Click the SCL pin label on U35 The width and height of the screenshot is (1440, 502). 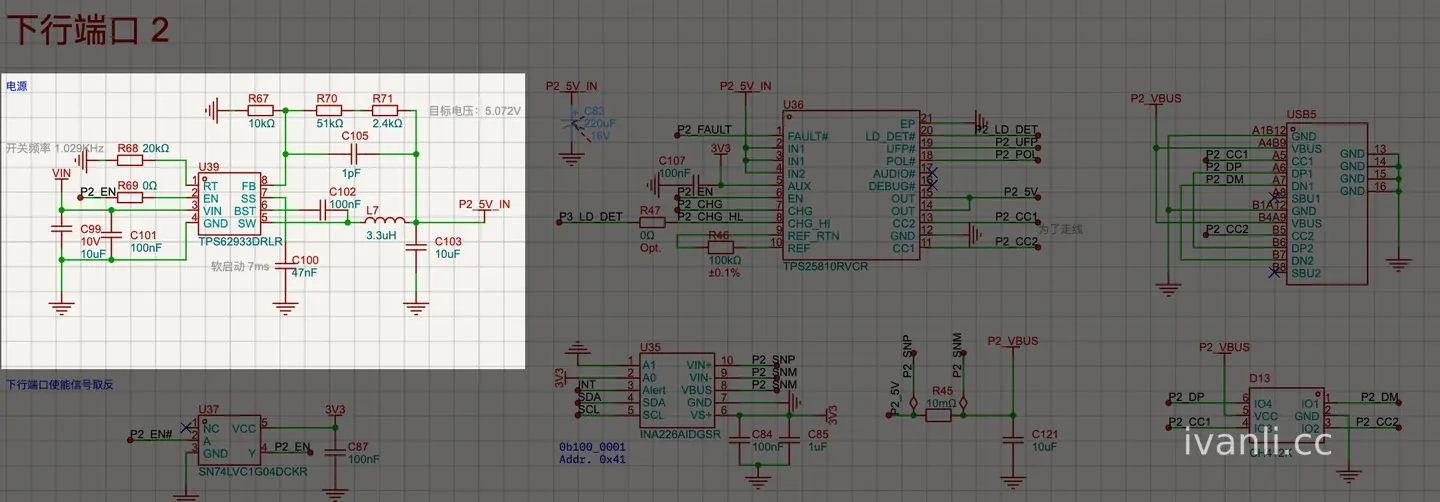[x=653, y=414]
